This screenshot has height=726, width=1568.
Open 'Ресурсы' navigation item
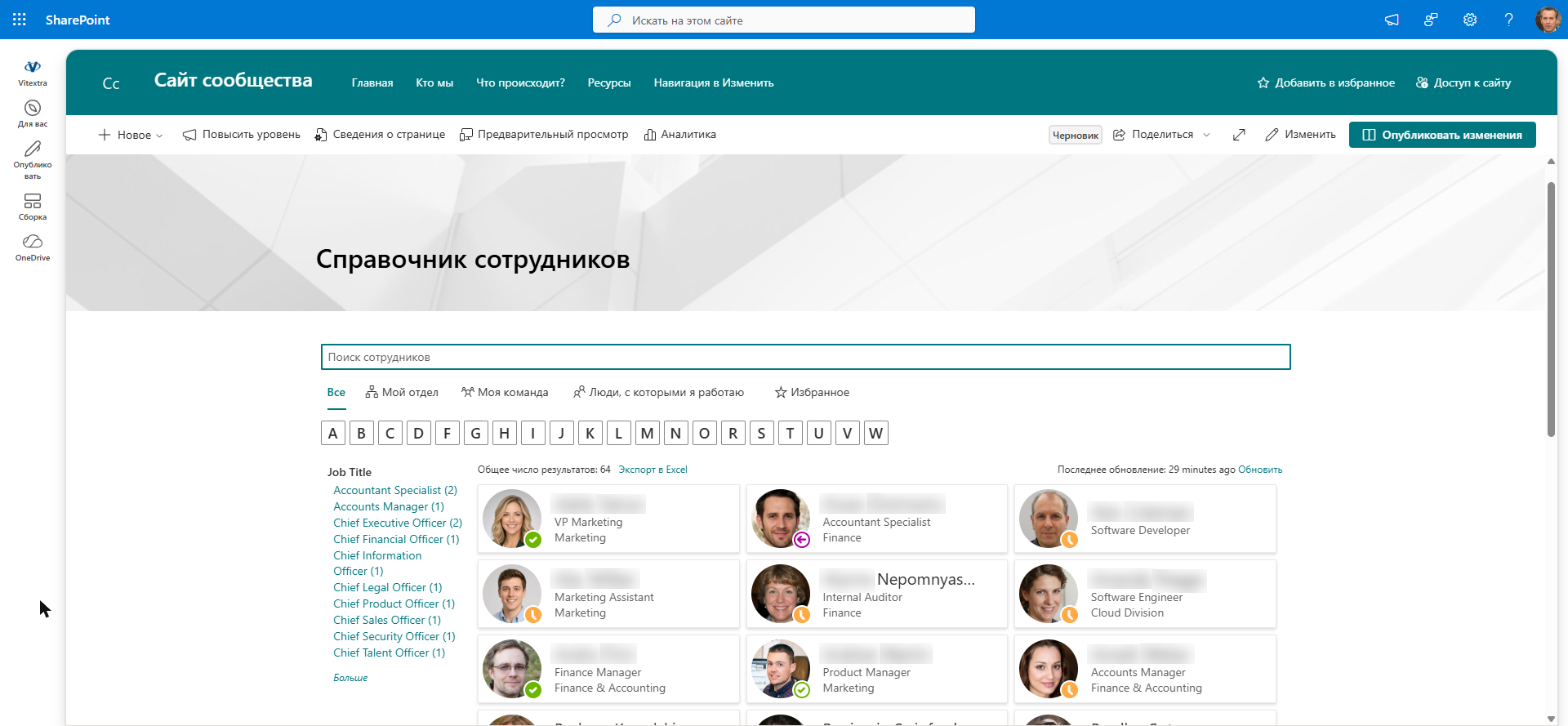tap(609, 83)
